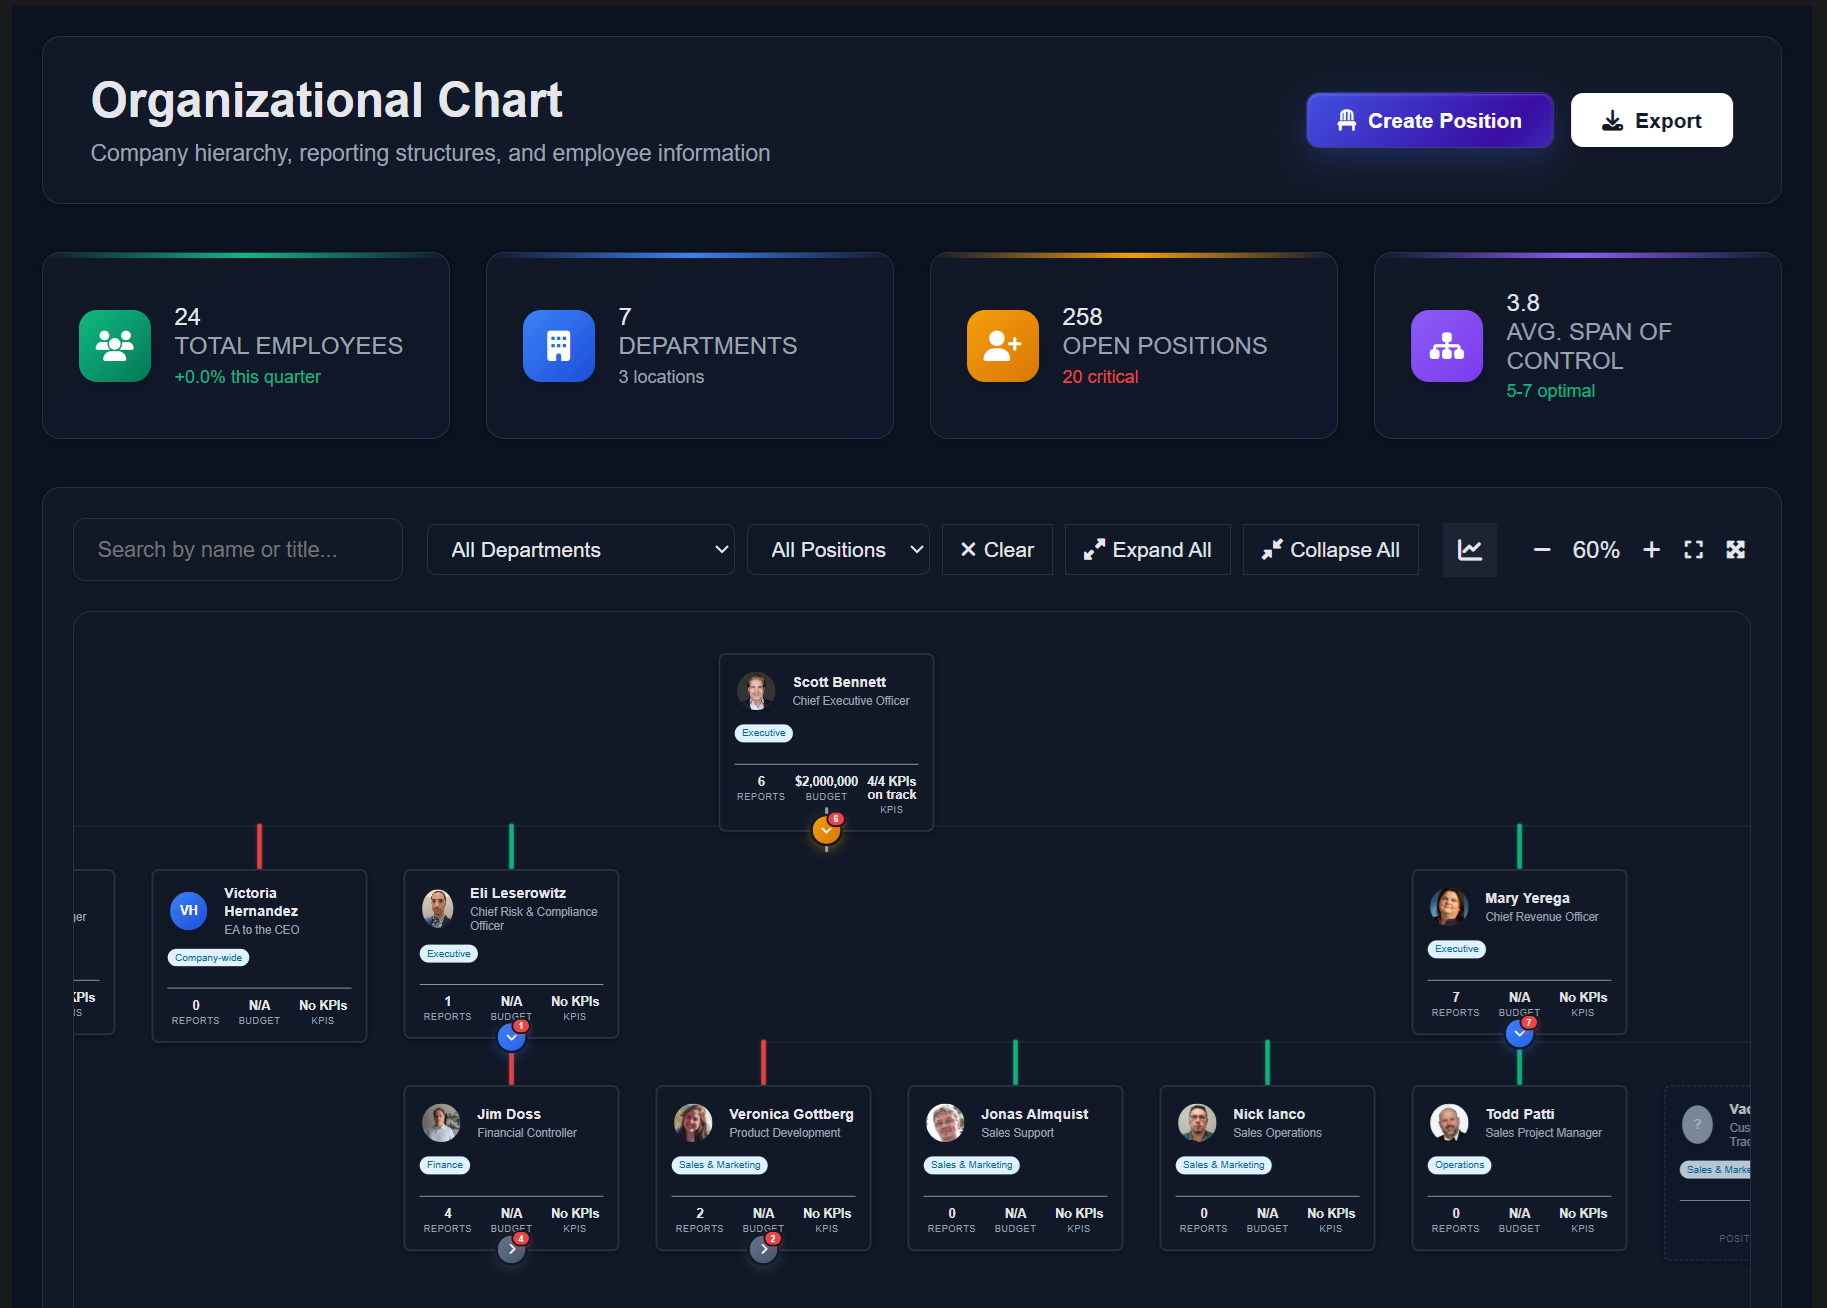
Task: Click the X icon on the Clear filter
Action: pyautogui.click(x=968, y=549)
